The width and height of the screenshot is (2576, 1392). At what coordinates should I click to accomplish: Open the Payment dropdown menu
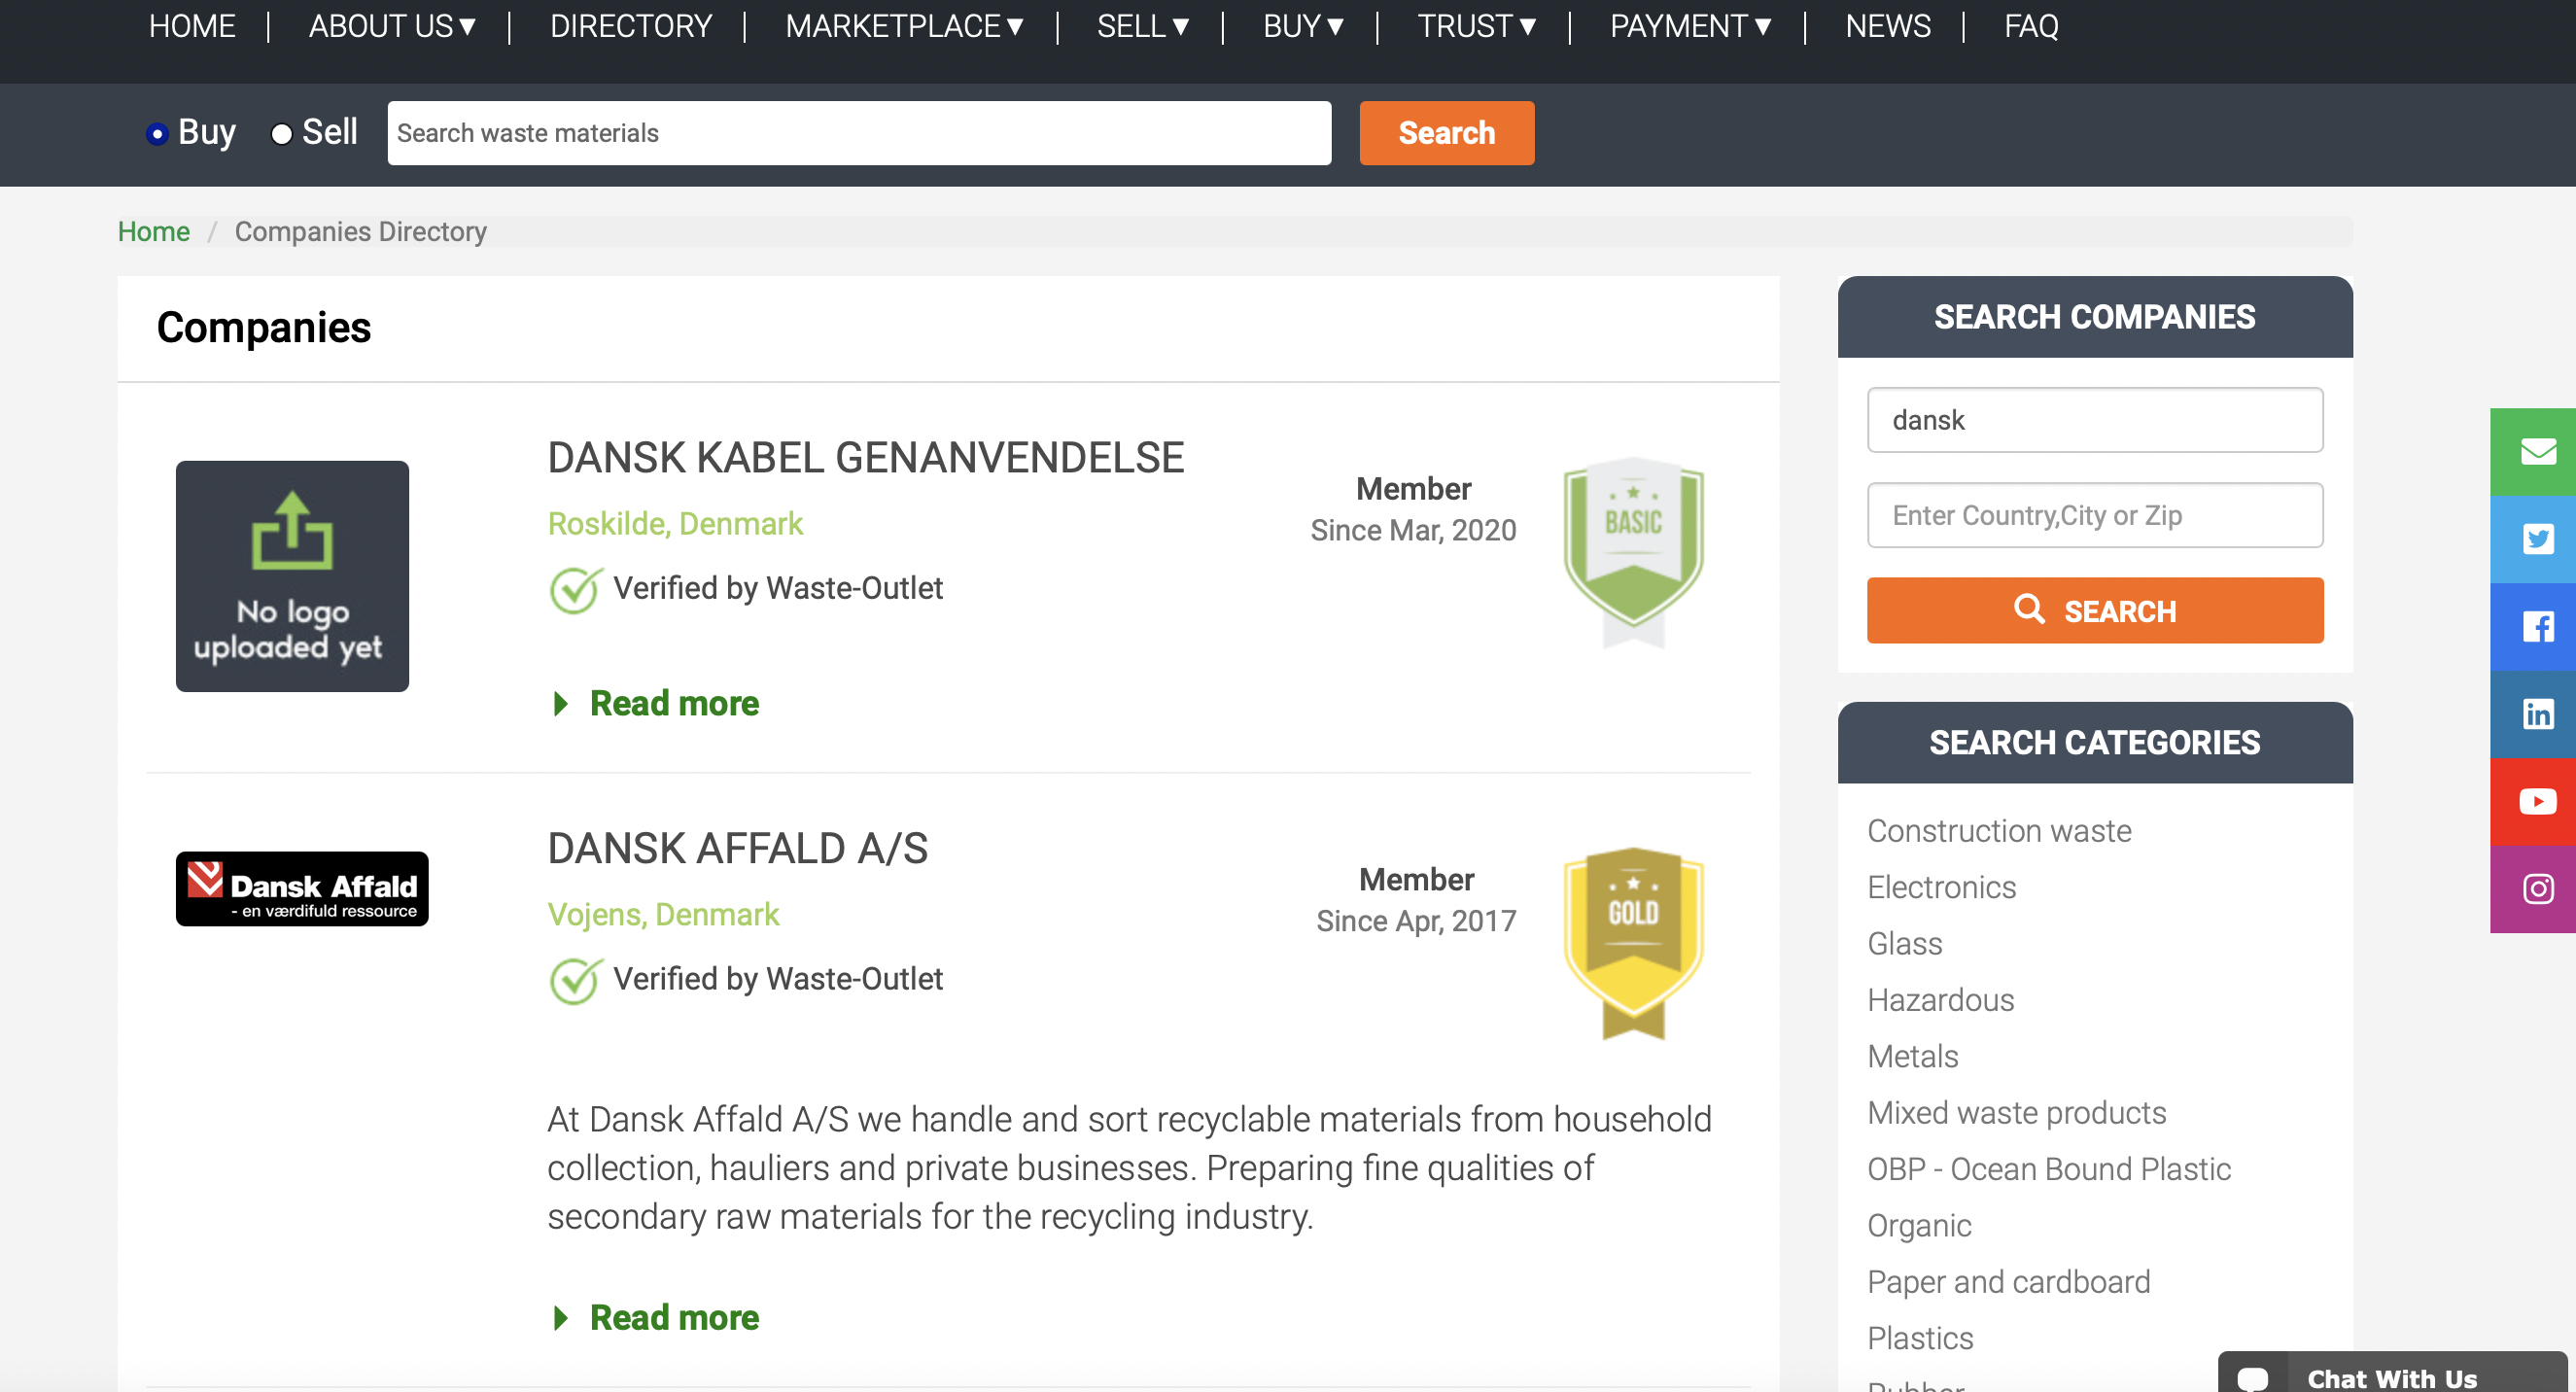coord(1689,26)
